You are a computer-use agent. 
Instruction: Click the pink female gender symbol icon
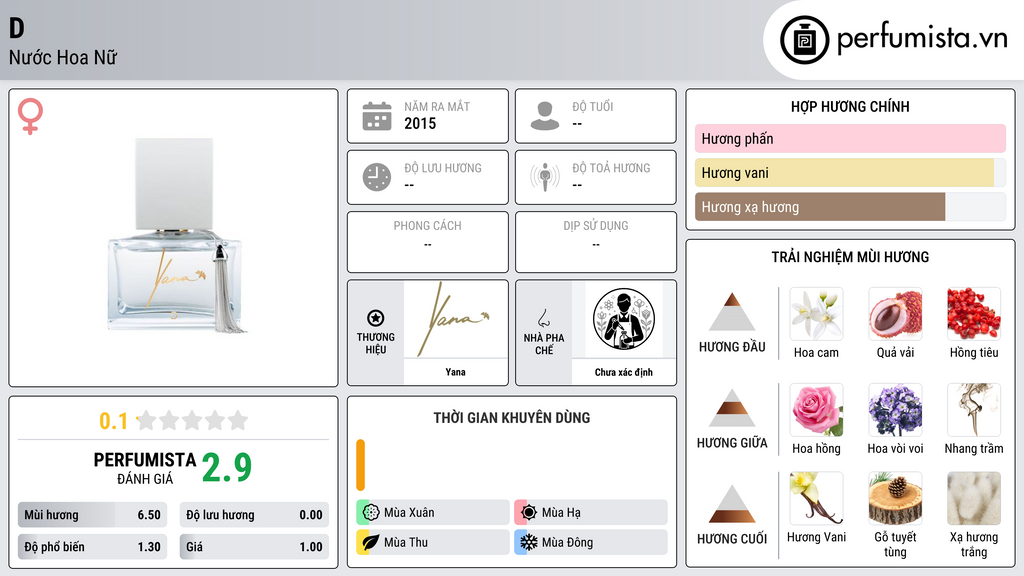(30, 116)
